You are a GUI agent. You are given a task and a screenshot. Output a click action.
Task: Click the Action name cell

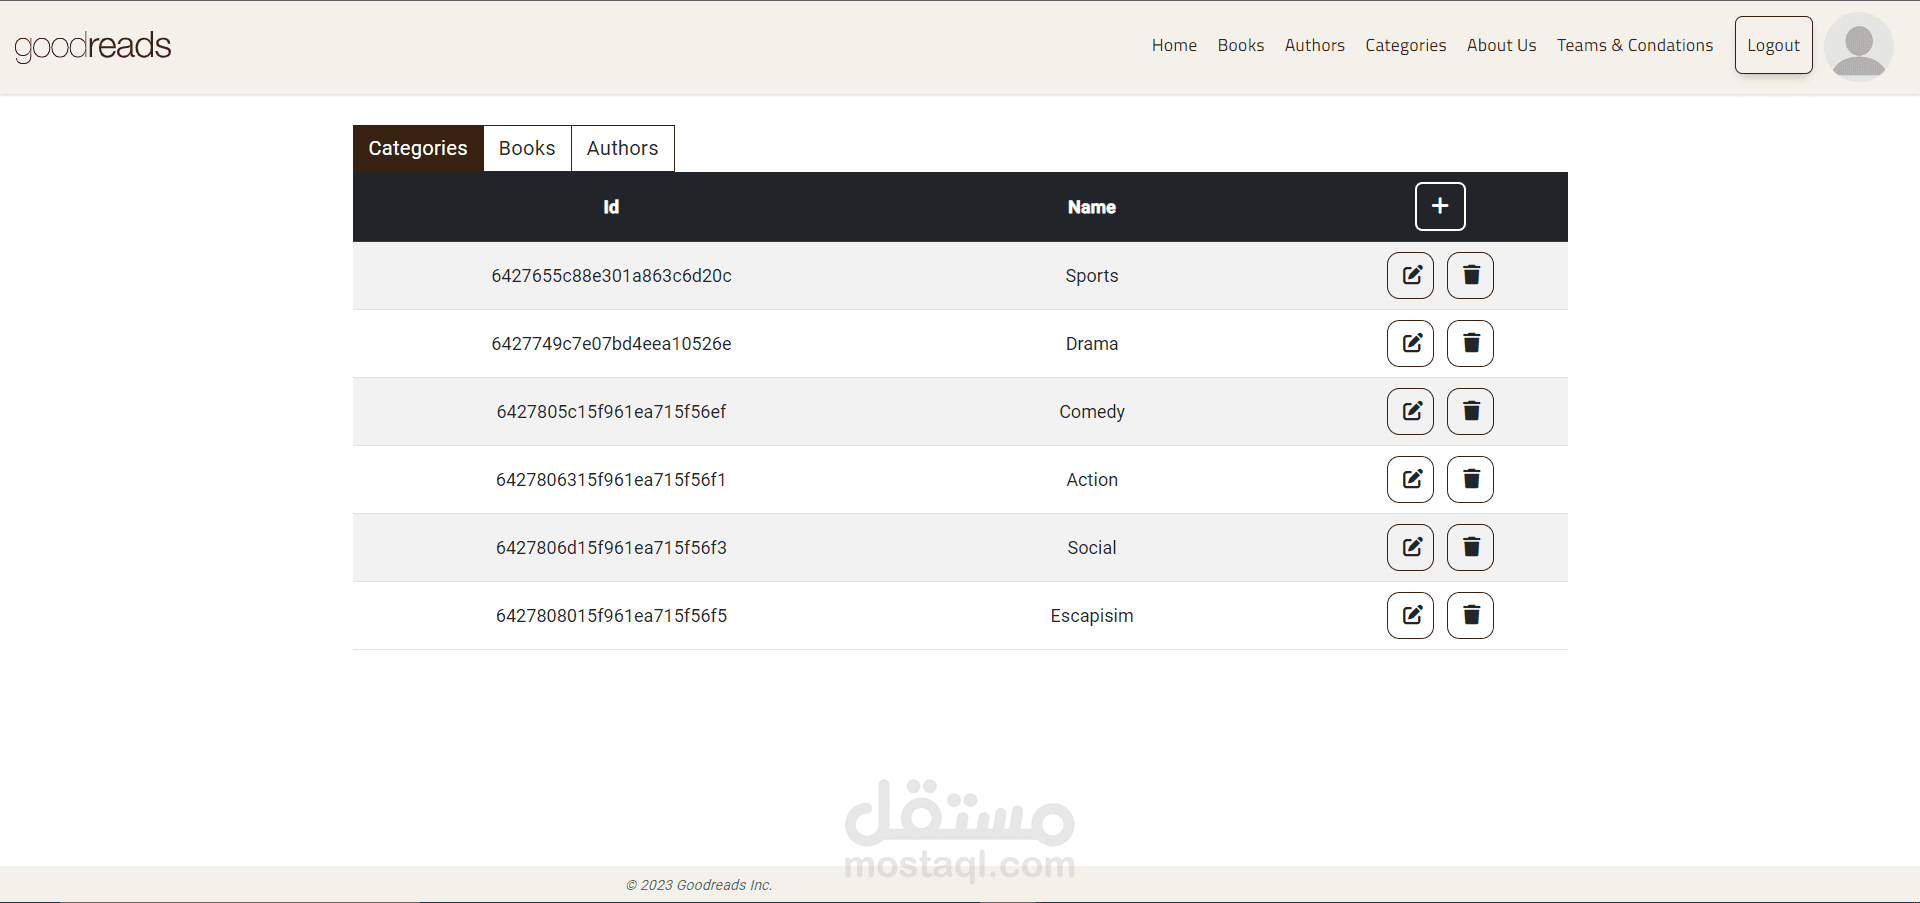(1091, 480)
